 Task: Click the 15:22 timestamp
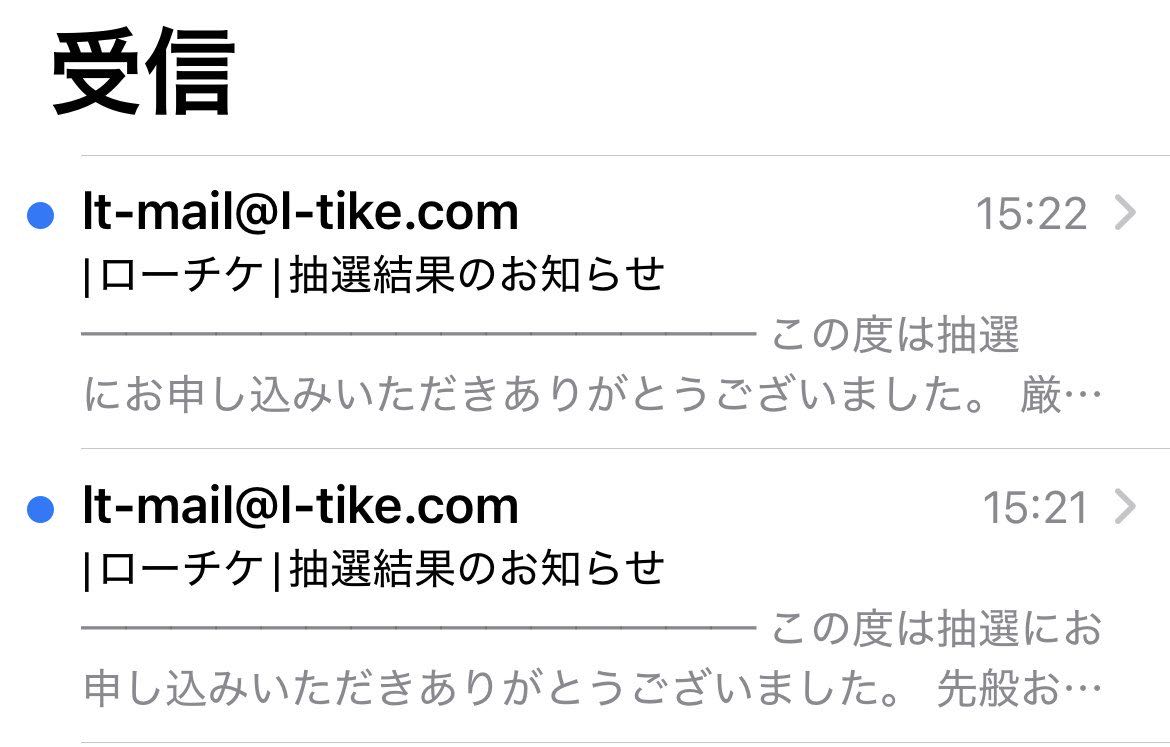pos(1031,214)
